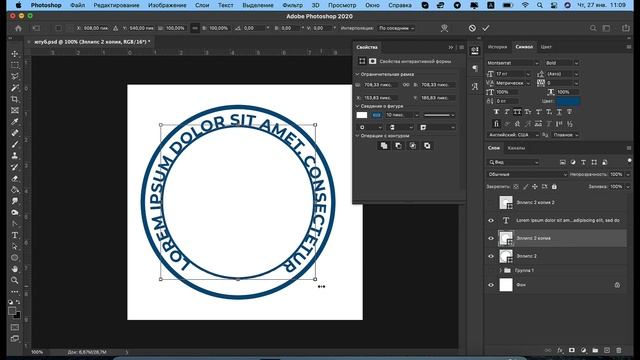640x360 pixels.
Task: Switch to the Каналы tab
Action: point(516,148)
